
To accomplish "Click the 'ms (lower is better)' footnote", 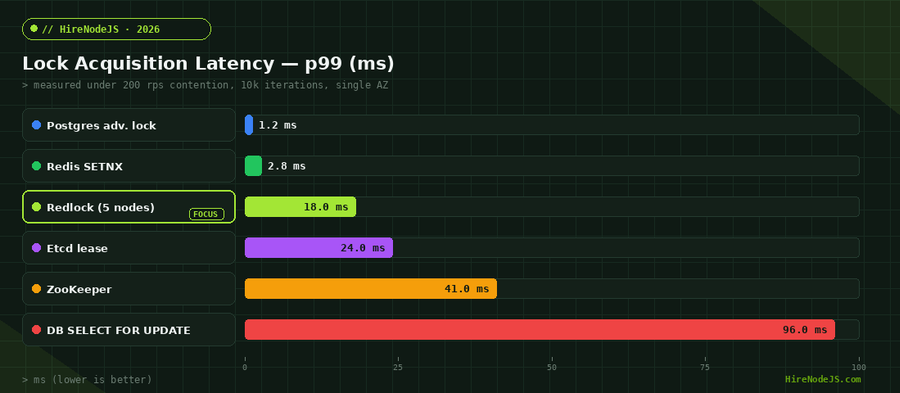I will tap(87, 380).
